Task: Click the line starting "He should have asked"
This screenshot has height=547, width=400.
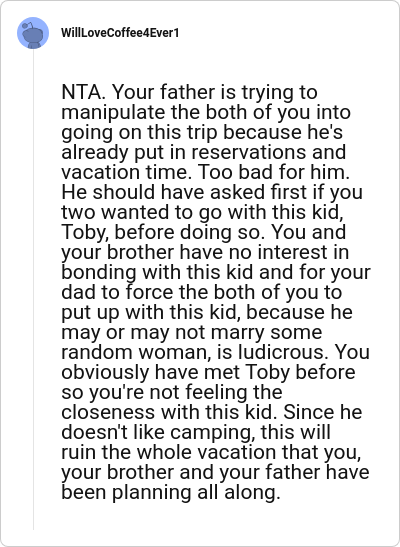Action: tap(212, 192)
